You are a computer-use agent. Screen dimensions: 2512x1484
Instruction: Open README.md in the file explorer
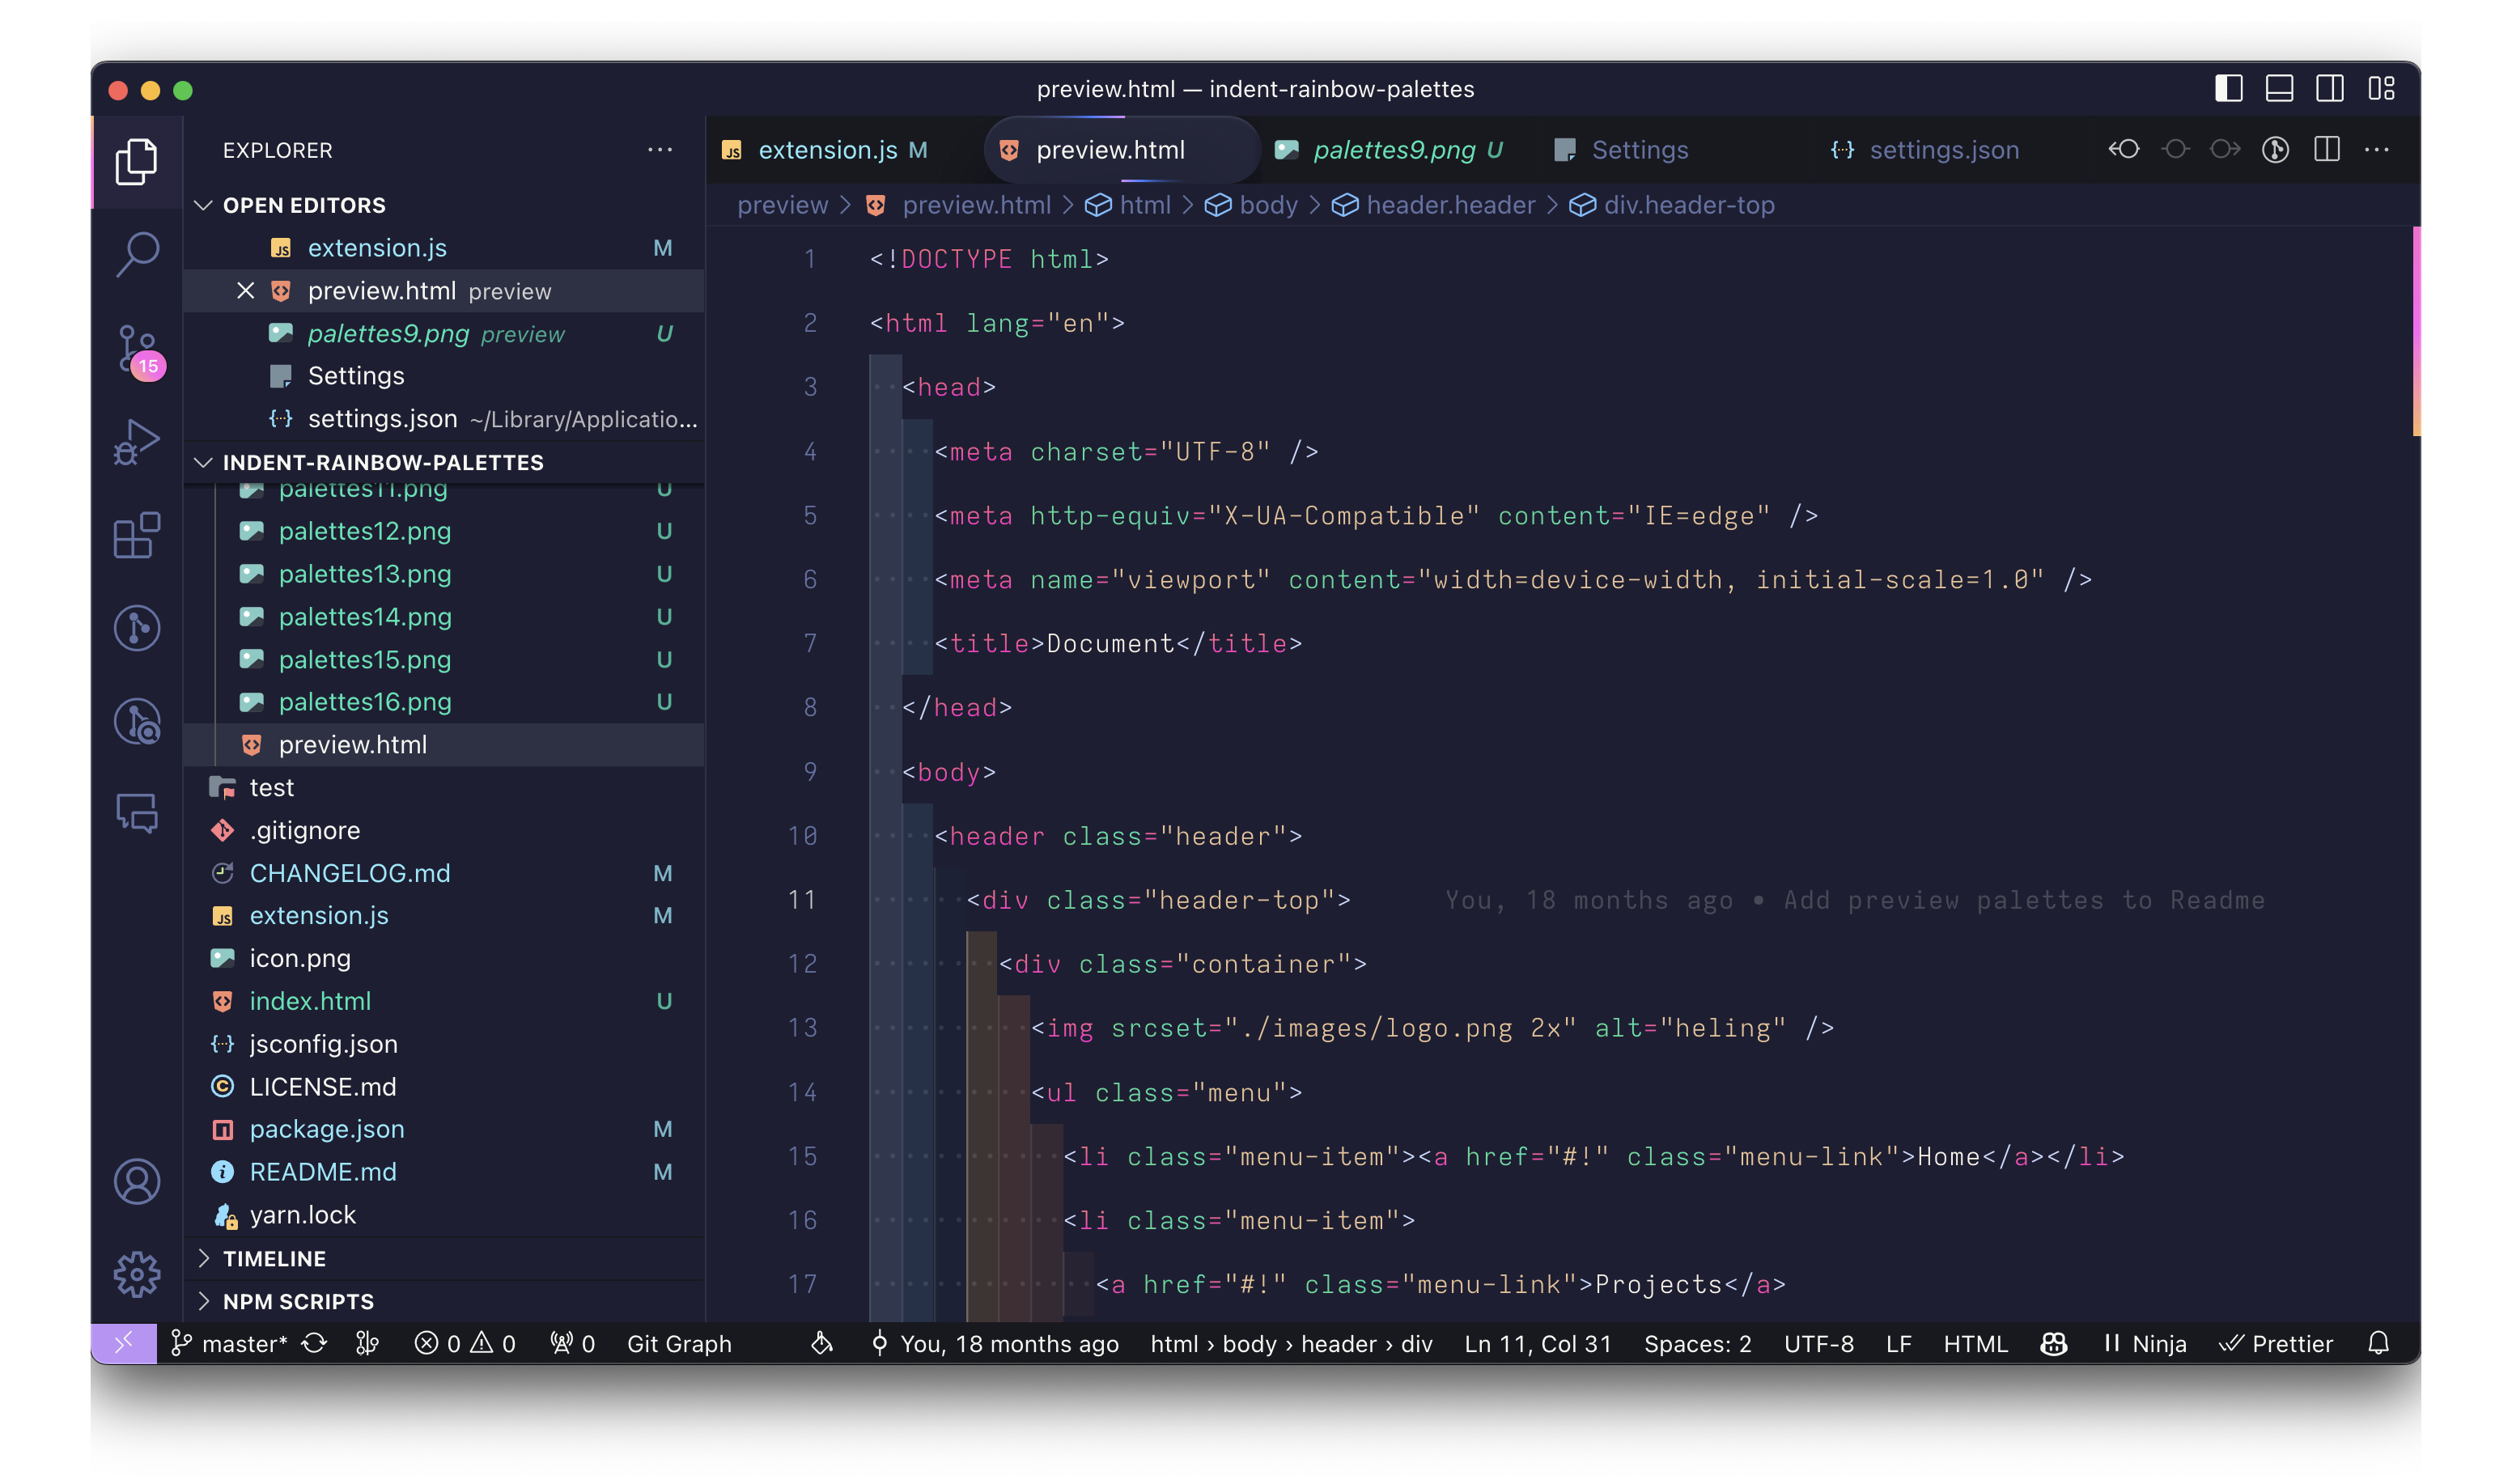click(x=322, y=1171)
